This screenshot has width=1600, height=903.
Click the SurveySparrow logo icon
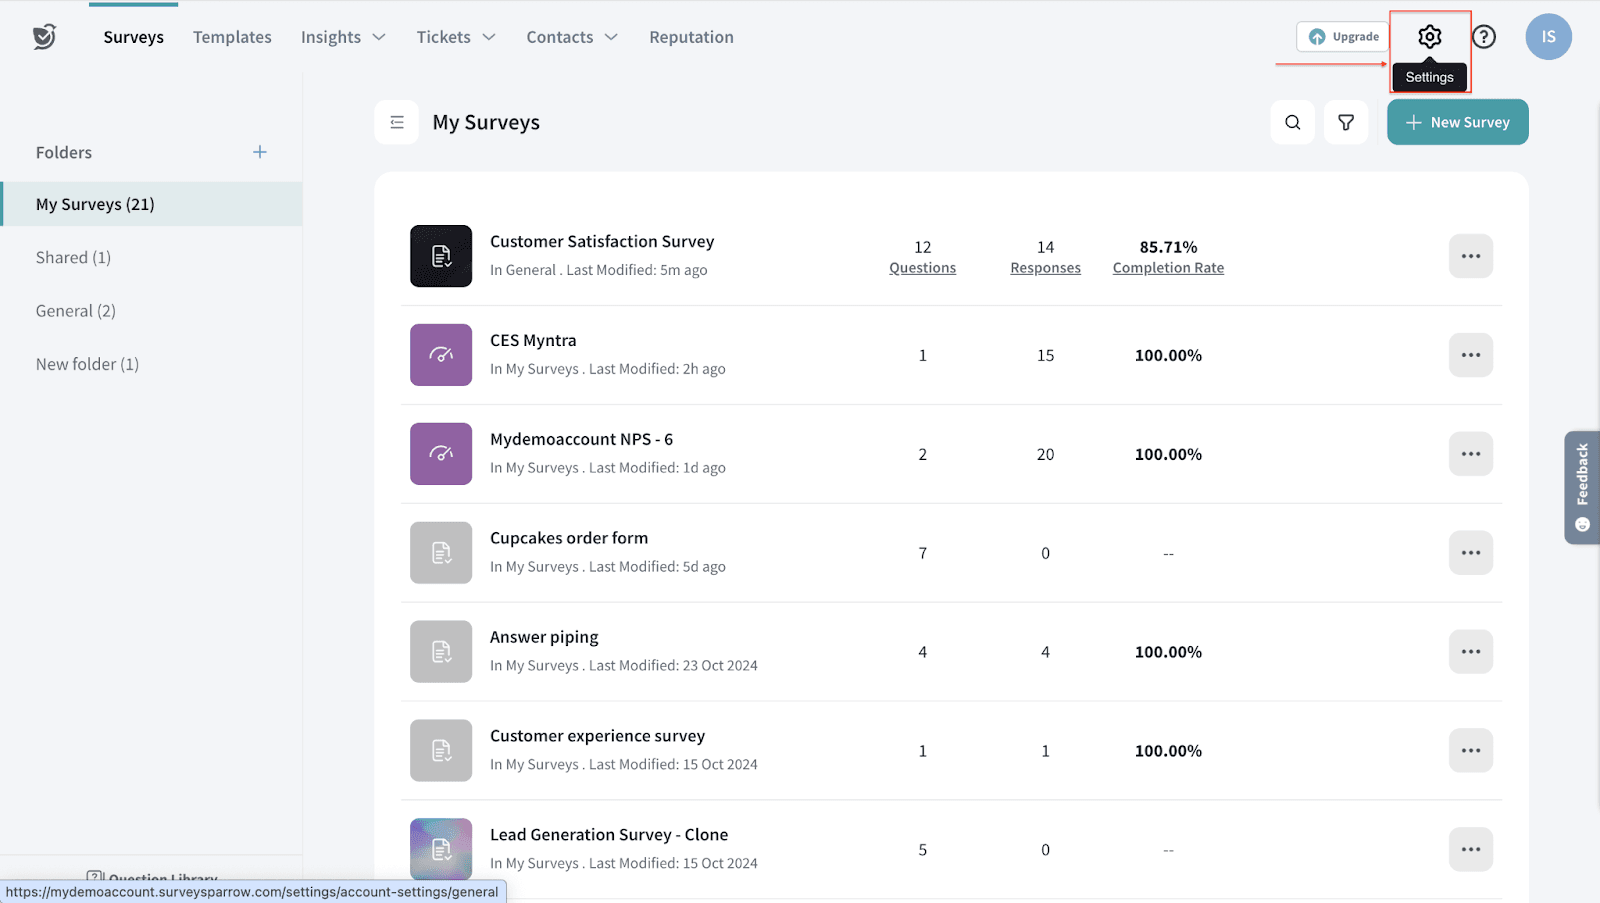(x=44, y=37)
